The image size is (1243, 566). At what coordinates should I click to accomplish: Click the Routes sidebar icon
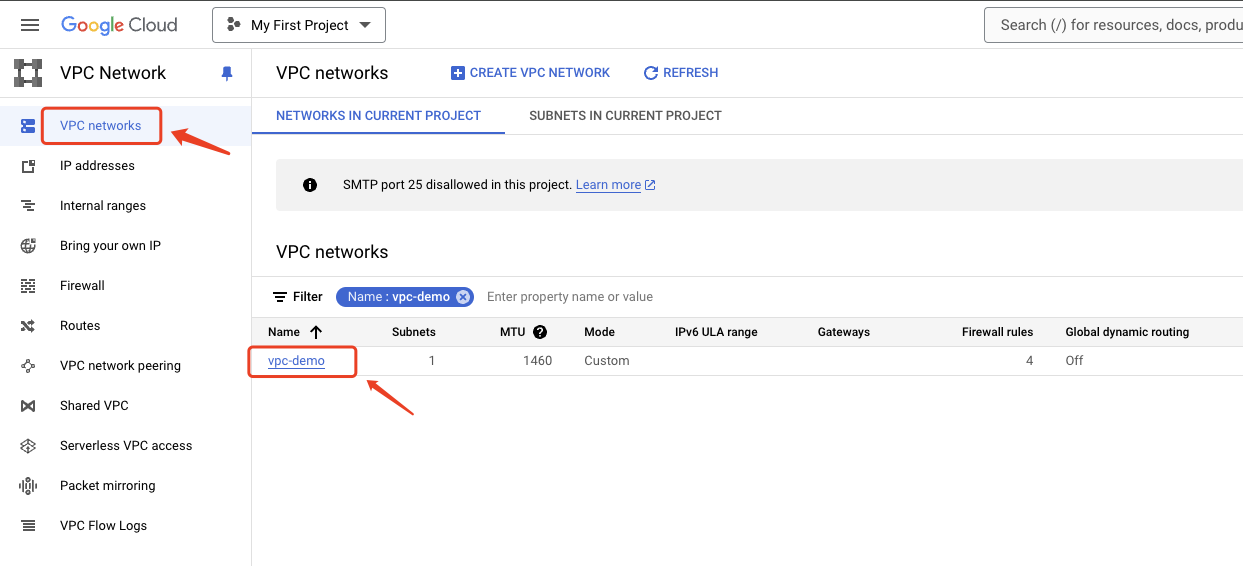point(28,326)
